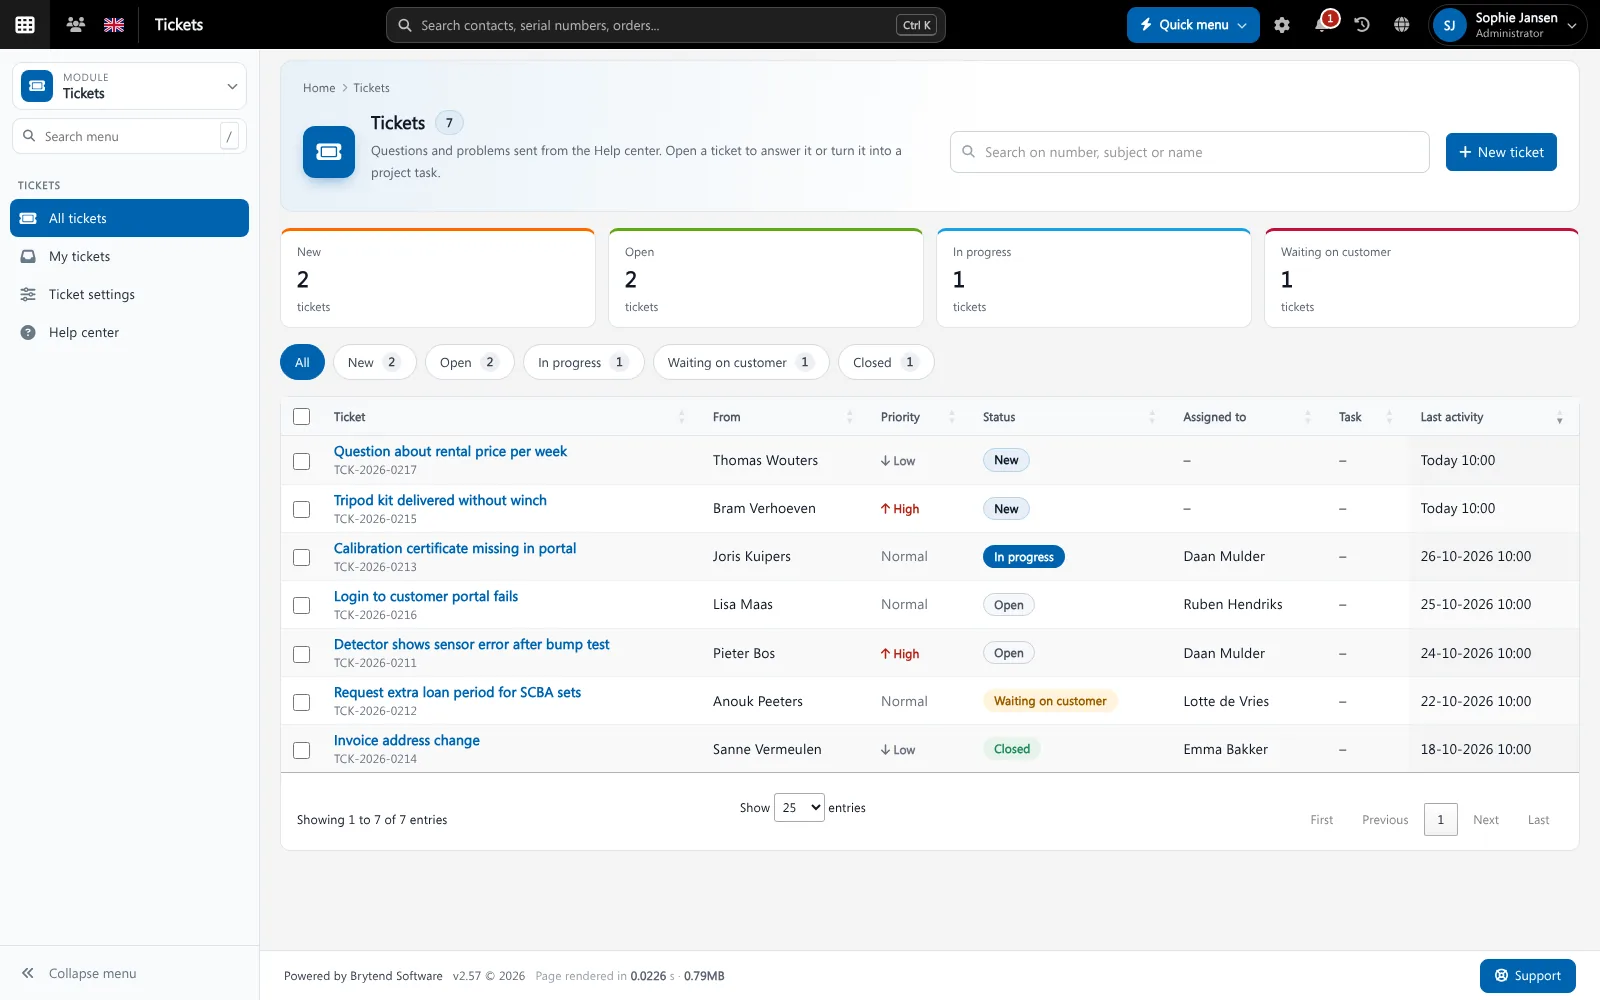
Task: Open the apps grid icon
Action: (25, 25)
